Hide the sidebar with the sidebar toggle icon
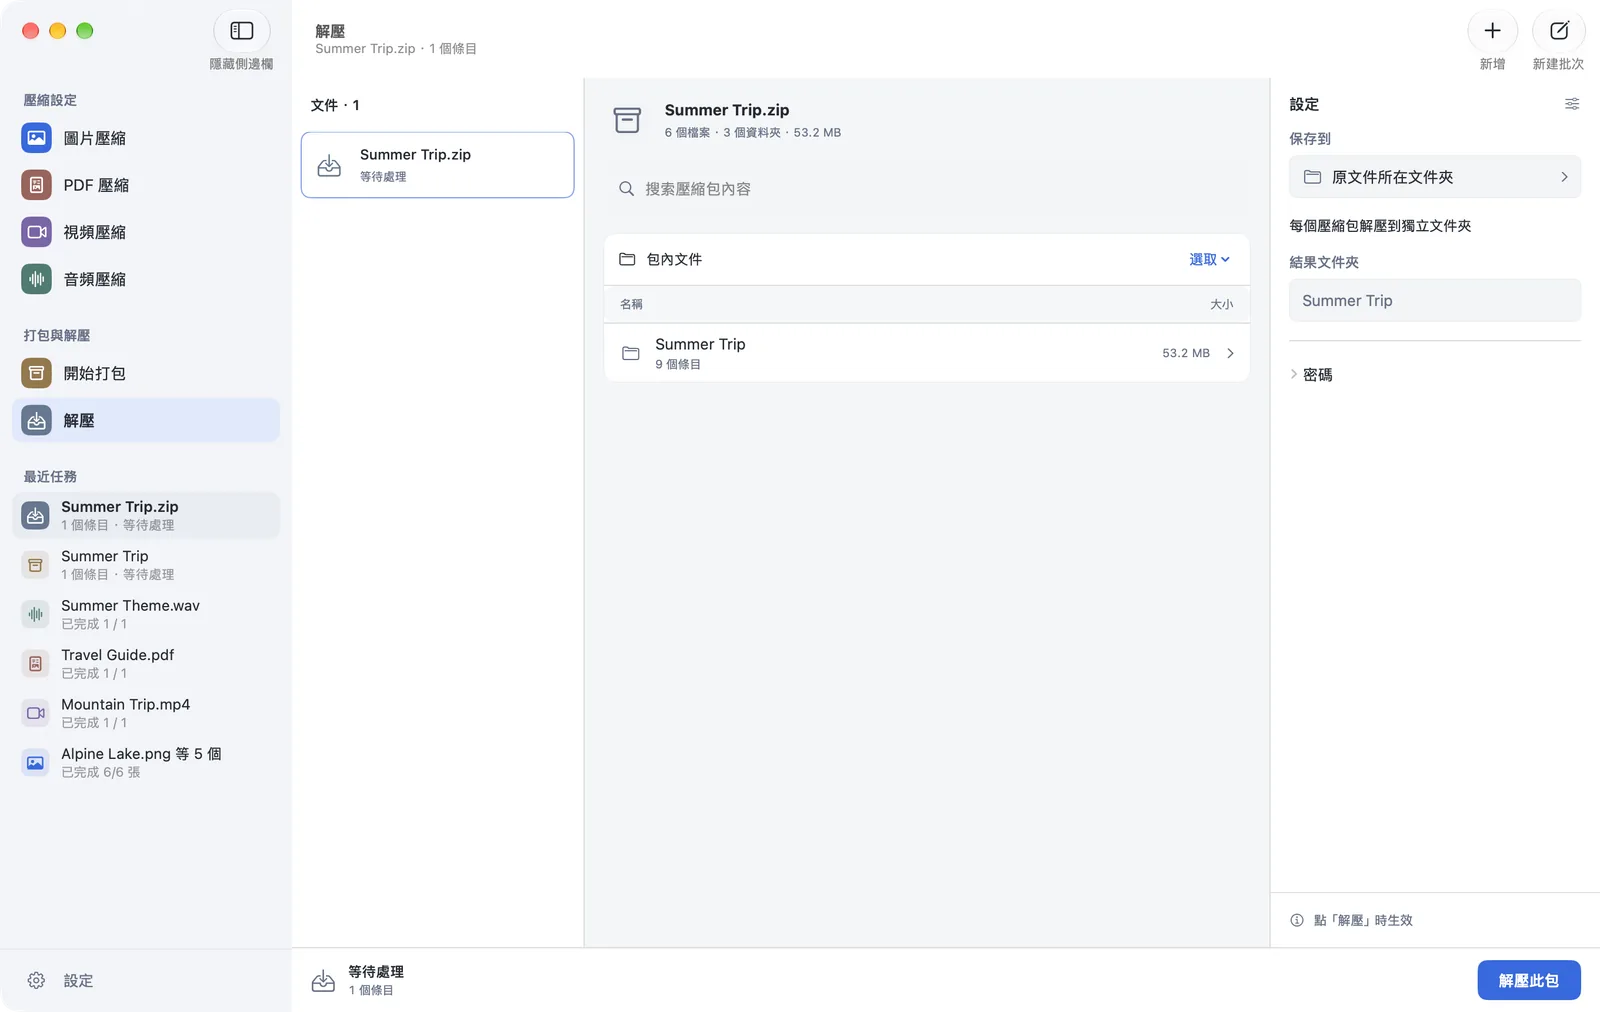The image size is (1600, 1012). pos(242,31)
